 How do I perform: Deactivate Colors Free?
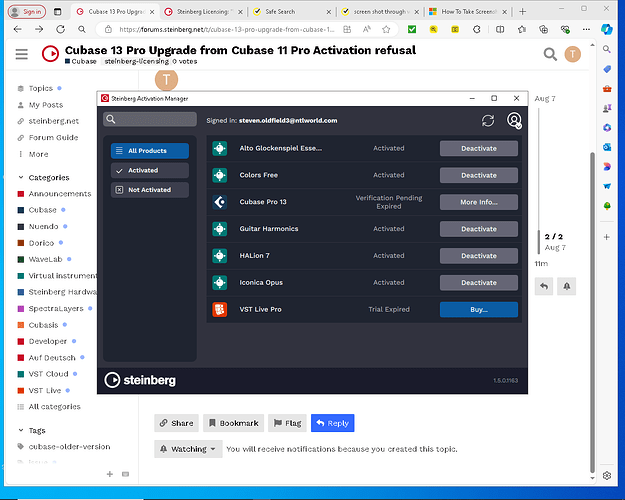point(479,175)
